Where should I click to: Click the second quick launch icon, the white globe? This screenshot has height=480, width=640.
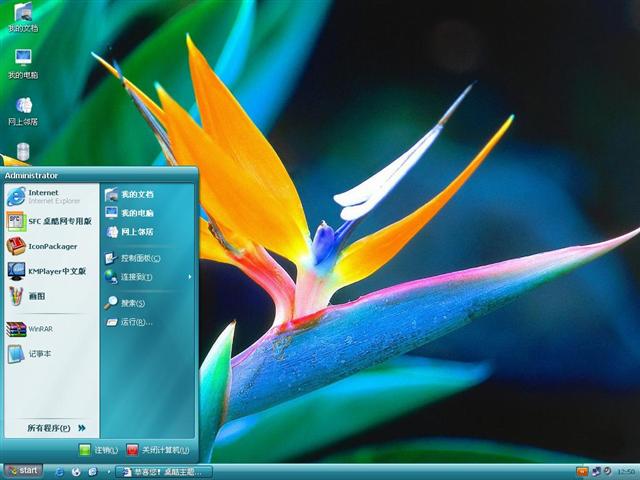[76, 472]
